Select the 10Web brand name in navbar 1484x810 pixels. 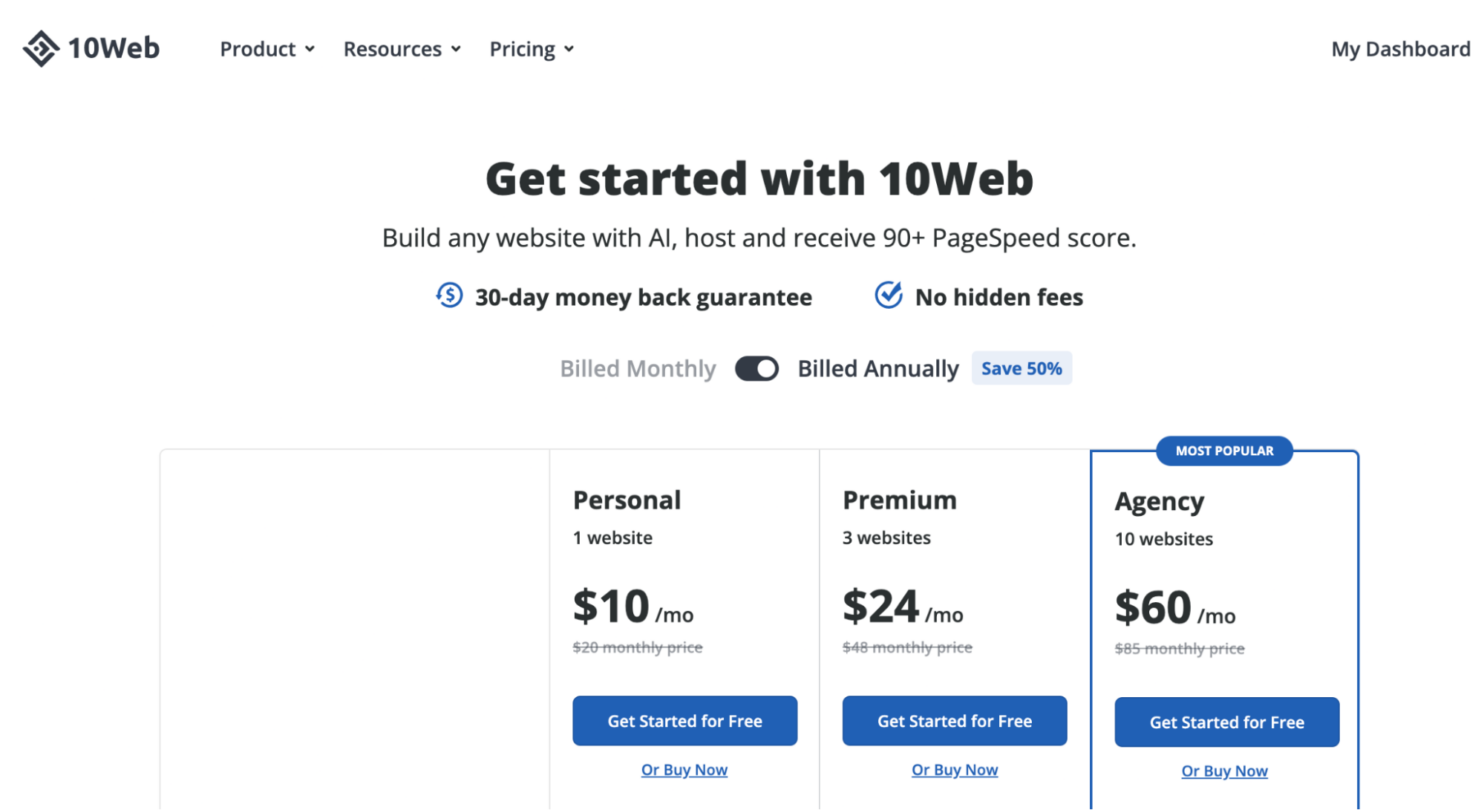click(x=115, y=47)
